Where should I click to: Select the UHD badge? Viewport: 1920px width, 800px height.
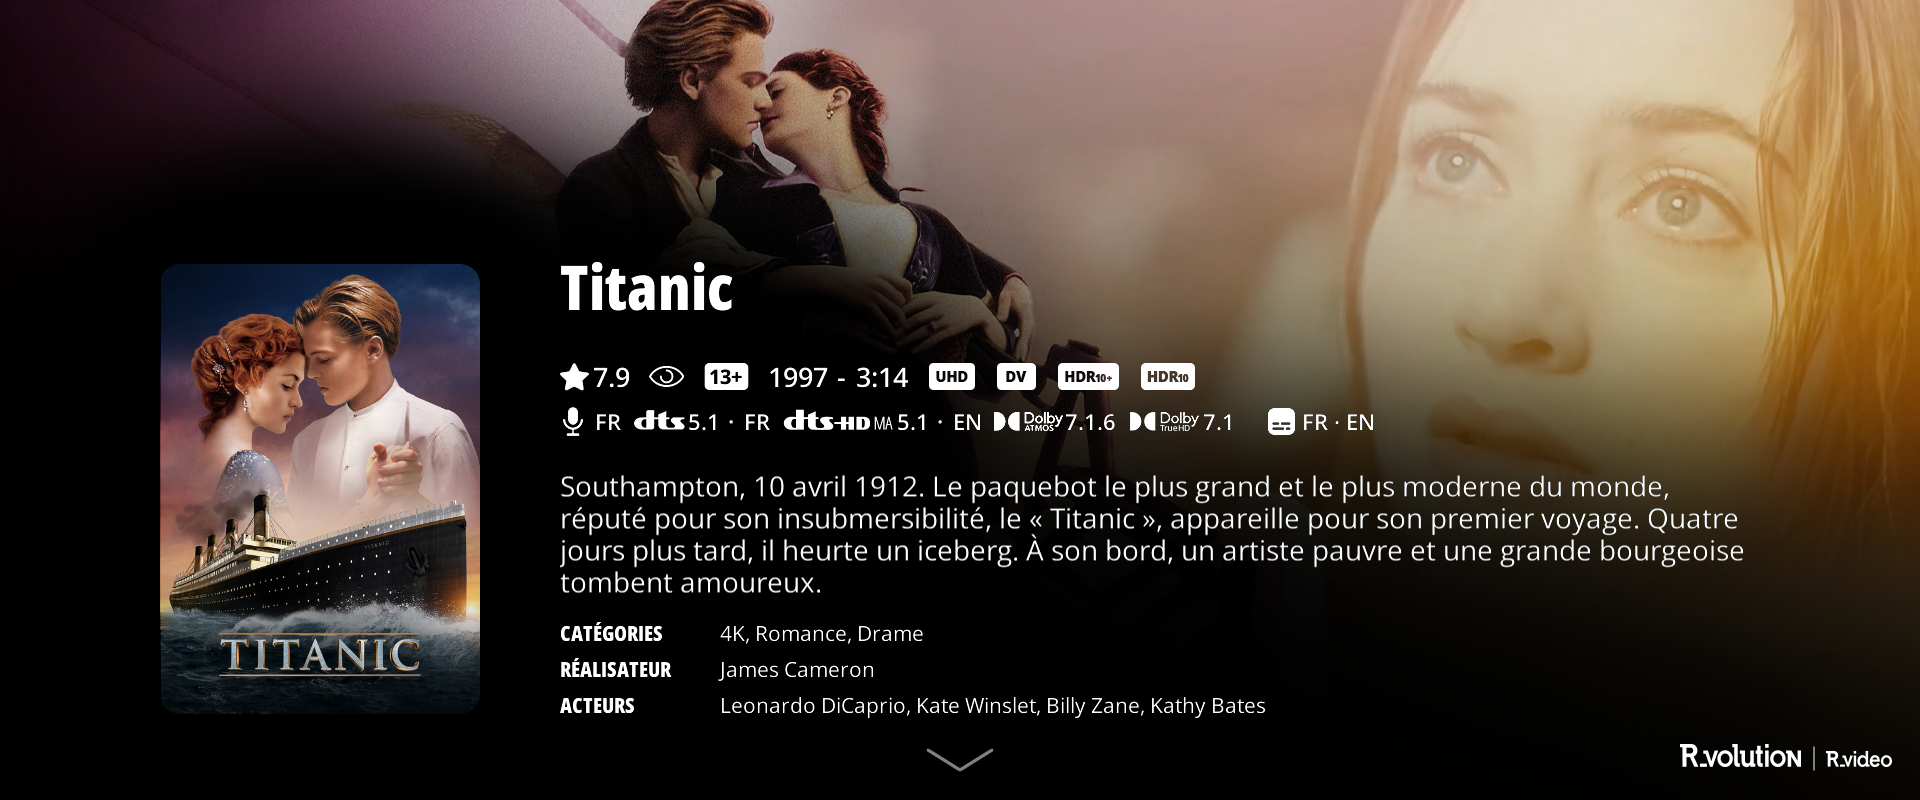pos(951,377)
